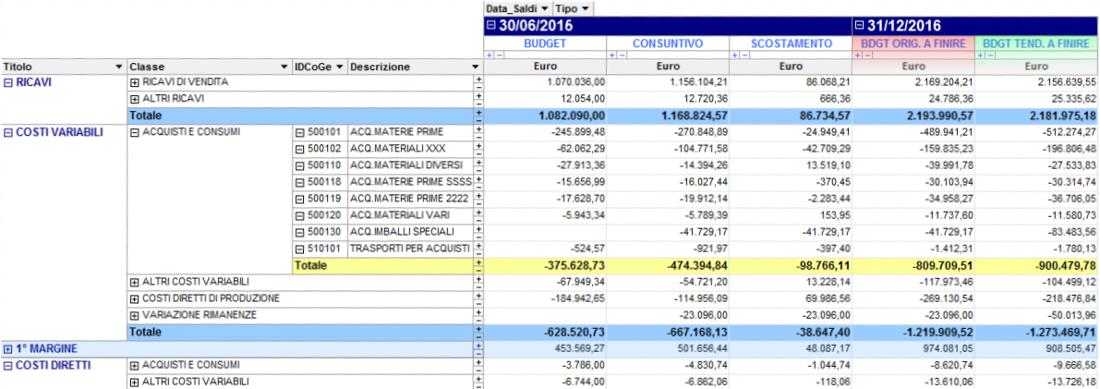Expand the 1° MARGINE title group
Viewport: 1100px width, 389px height.
click(9, 349)
